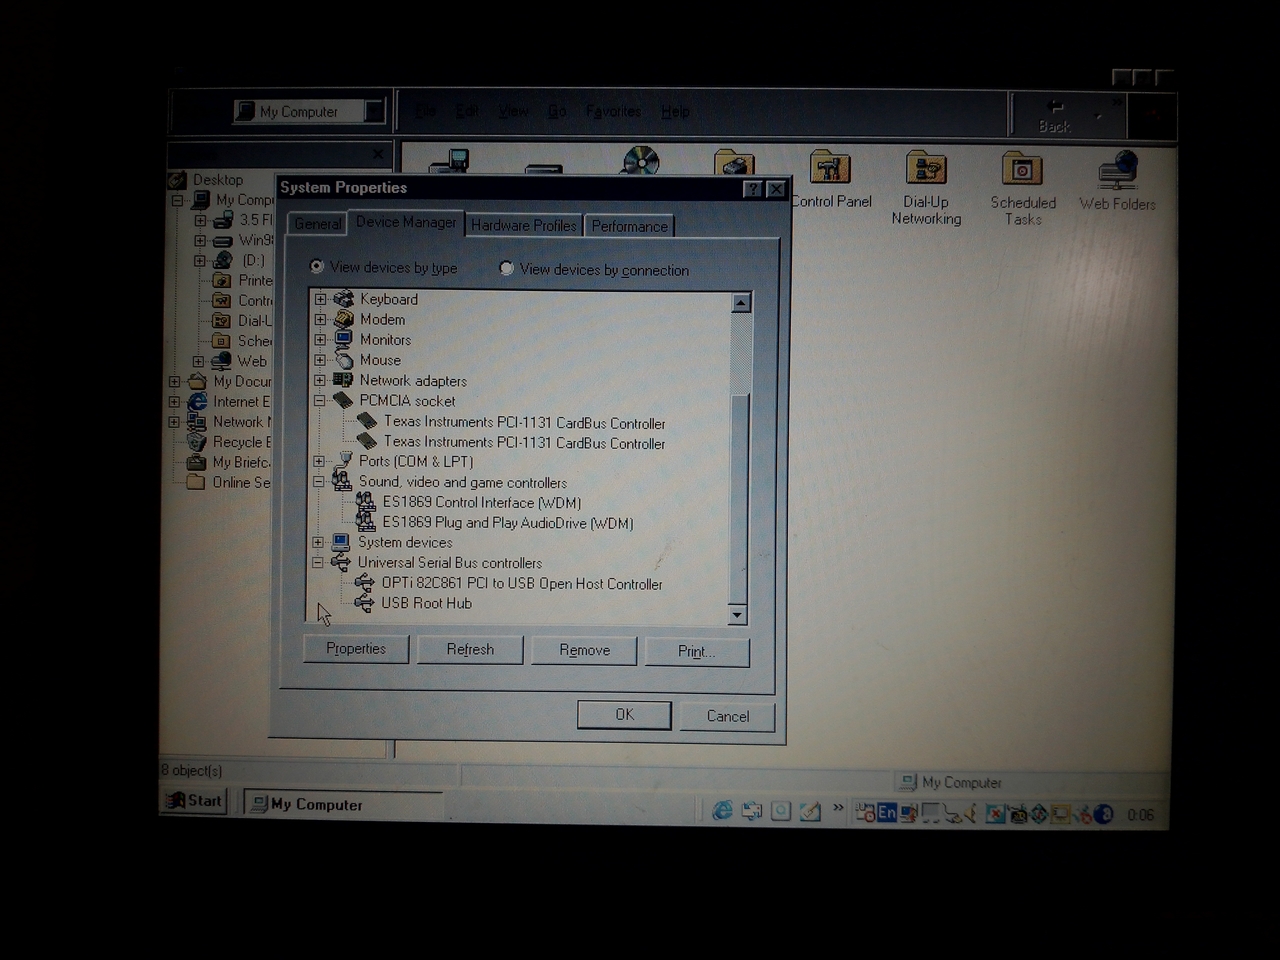Open Dial-Up Networking from the desktop
This screenshot has width=1280, height=960.
[x=925, y=170]
